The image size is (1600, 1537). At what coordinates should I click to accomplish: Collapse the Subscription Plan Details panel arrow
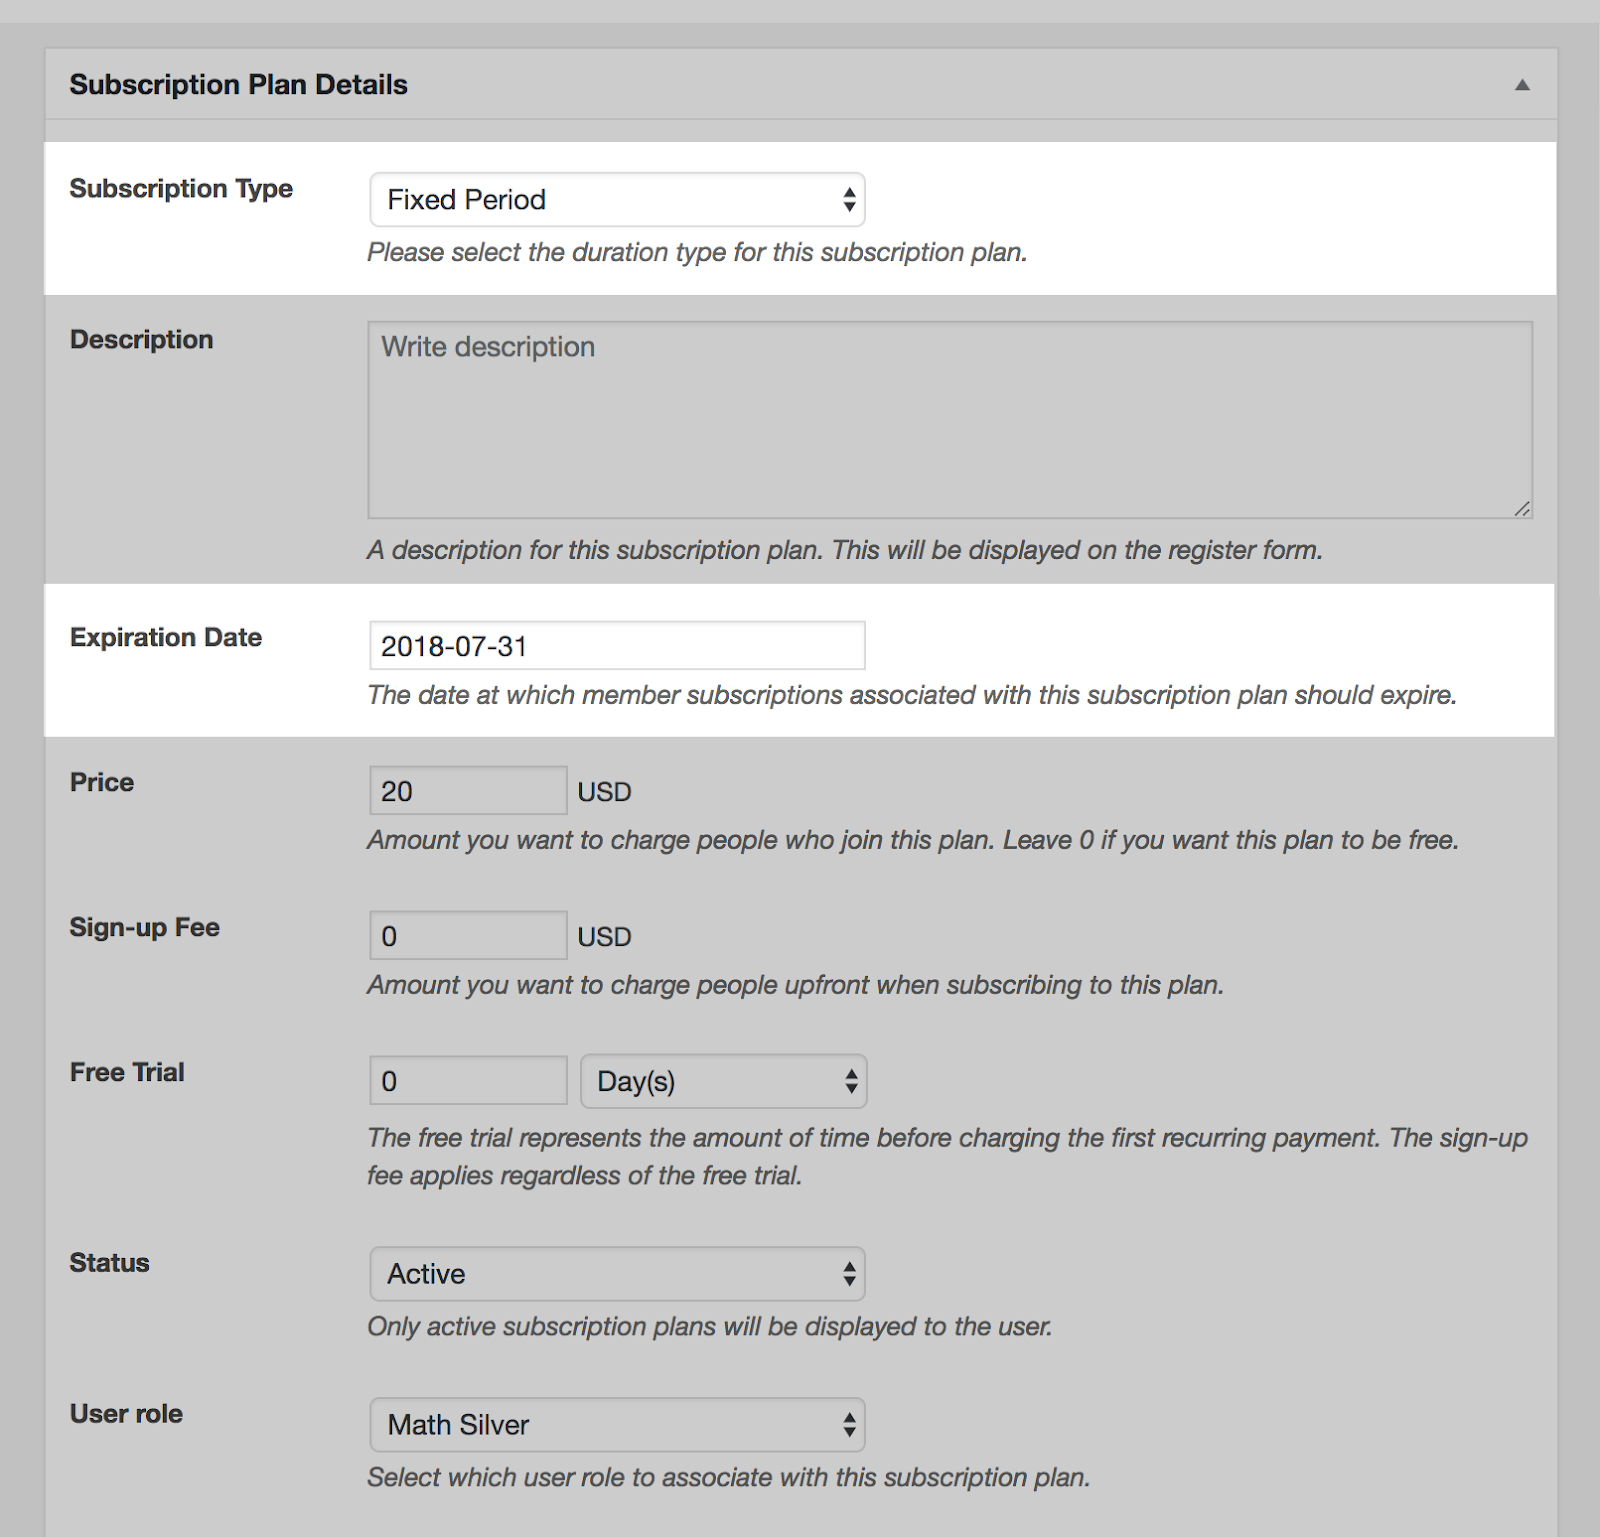[1522, 85]
